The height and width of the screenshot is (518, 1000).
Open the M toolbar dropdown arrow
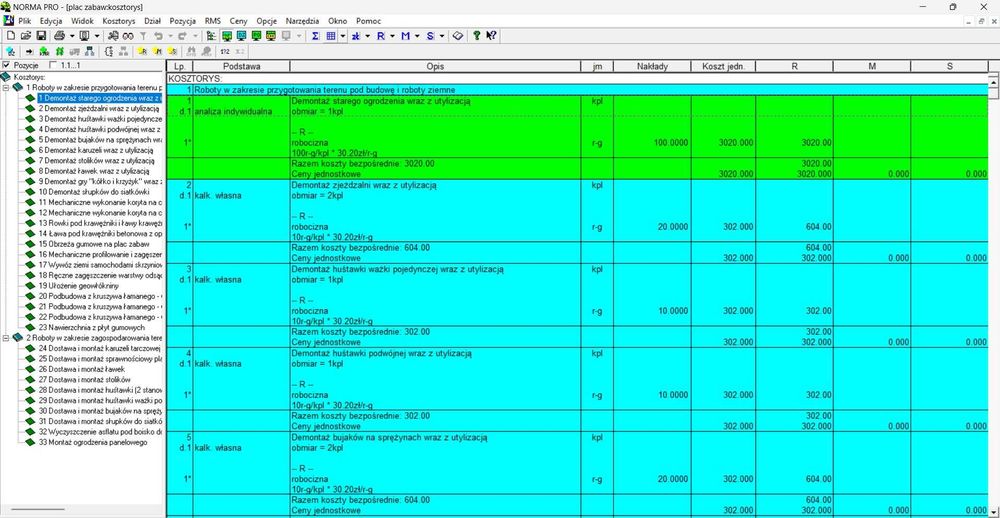pyautogui.click(x=417, y=36)
